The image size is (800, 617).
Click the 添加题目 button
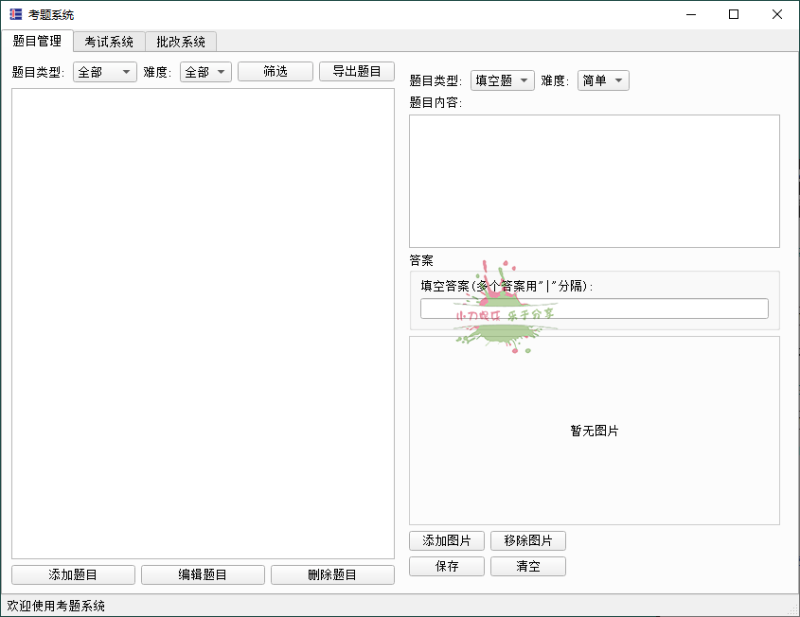[x=72, y=575]
